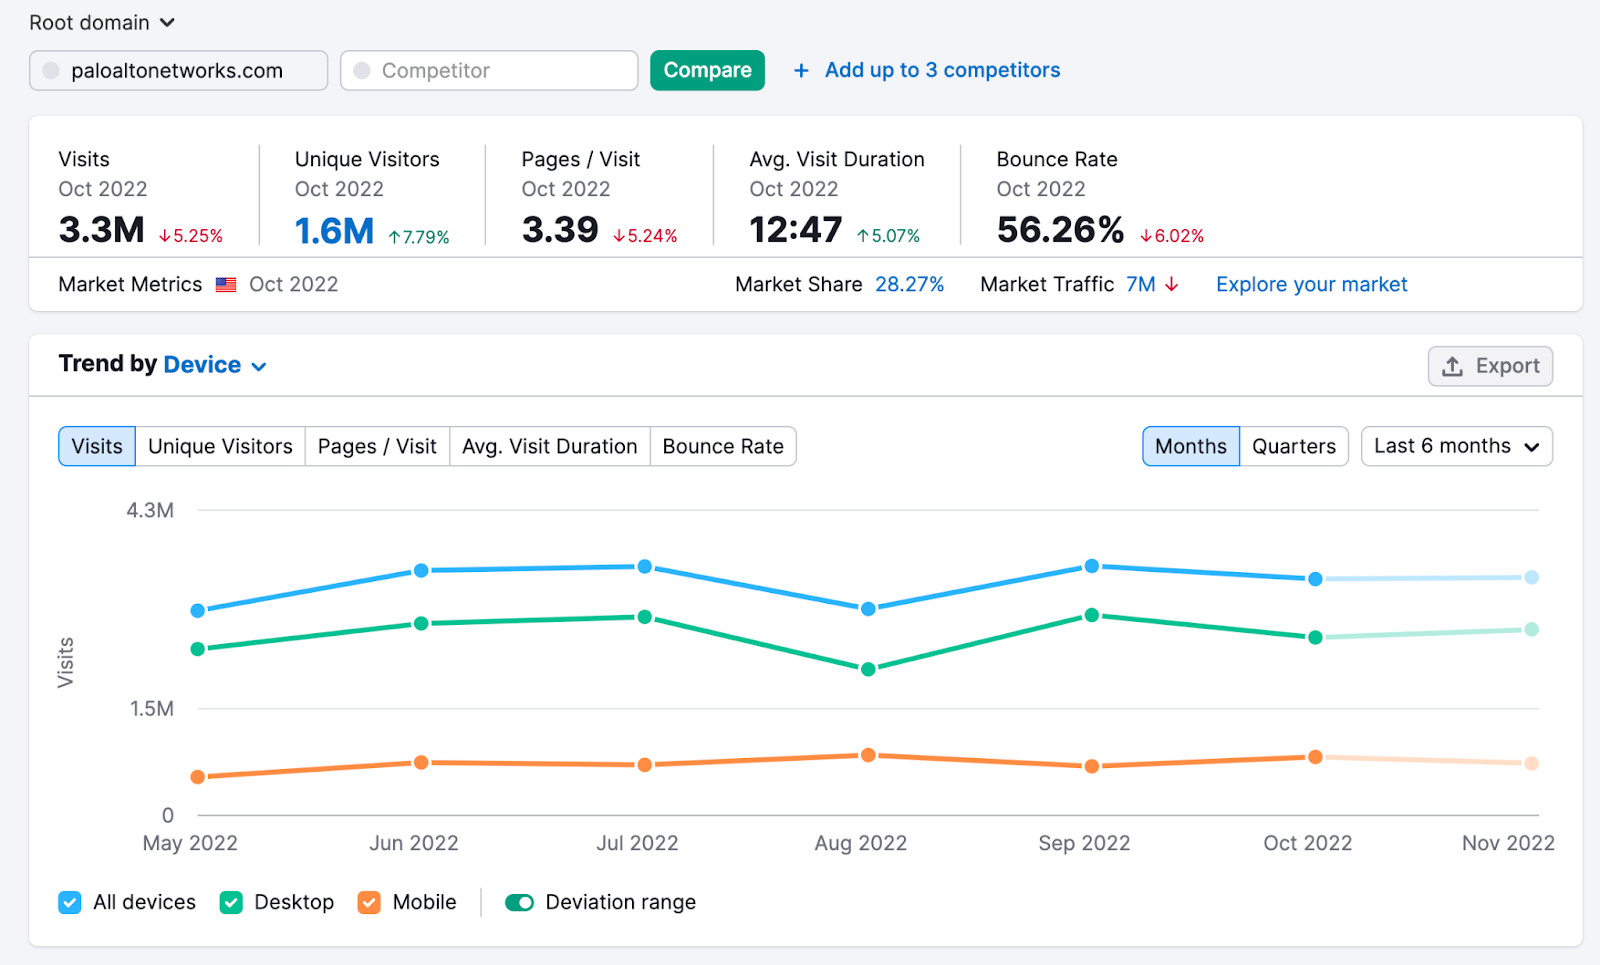Viewport: 1600px width, 965px height.
Task: Click the Market Metrics label
Action: coord(130,285)
